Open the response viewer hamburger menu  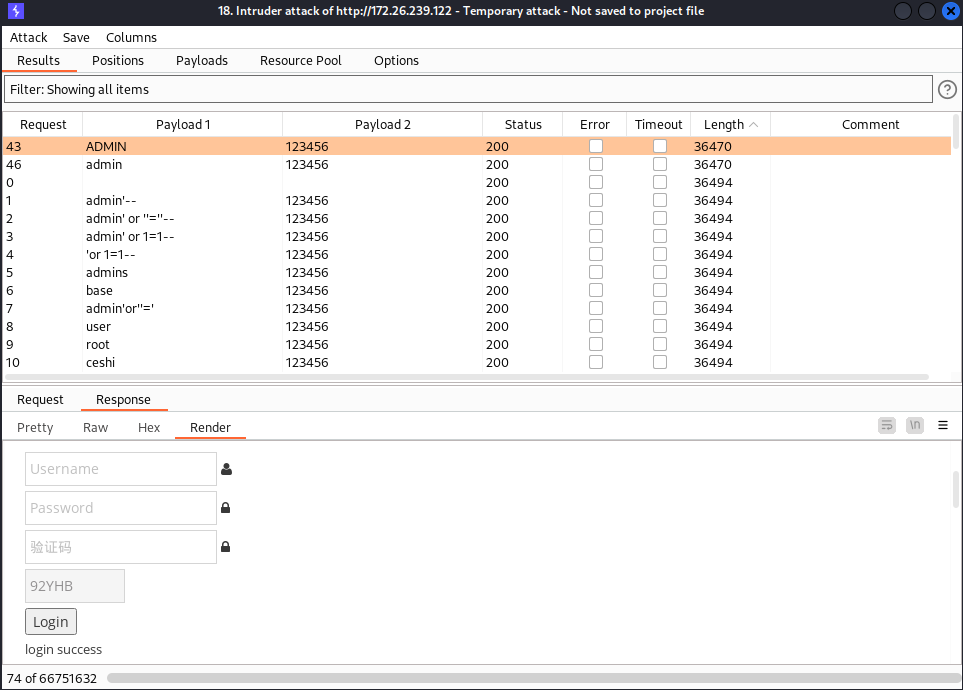click(x=943, y=425)
